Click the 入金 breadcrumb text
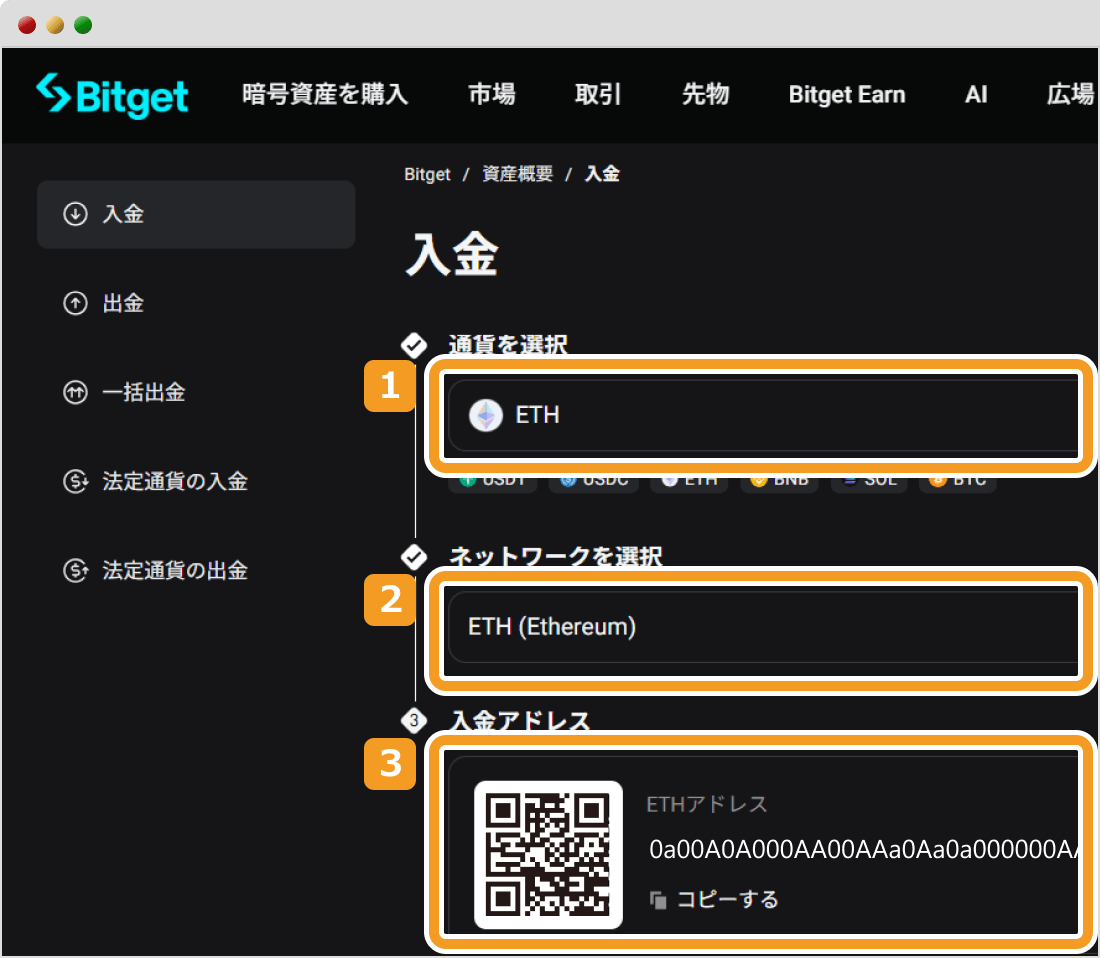The height and width of the screenshot is (958, 1100). pyautogui.click(x=602, y=174)
